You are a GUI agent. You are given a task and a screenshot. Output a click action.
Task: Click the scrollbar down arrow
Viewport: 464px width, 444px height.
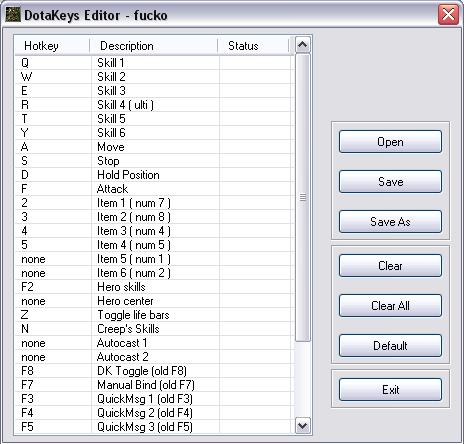pyautogui.click(x=303, y=426)
